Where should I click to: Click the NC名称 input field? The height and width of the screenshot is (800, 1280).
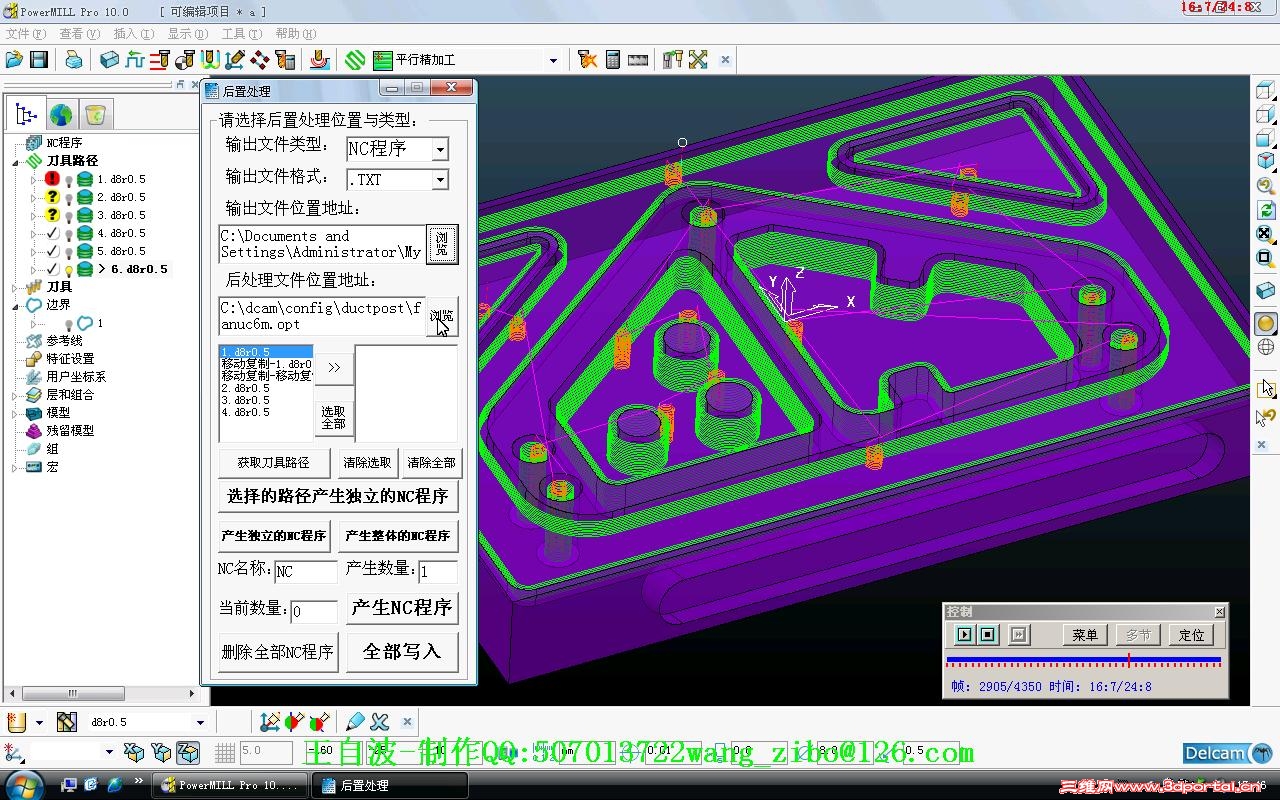tap(306, 572)
